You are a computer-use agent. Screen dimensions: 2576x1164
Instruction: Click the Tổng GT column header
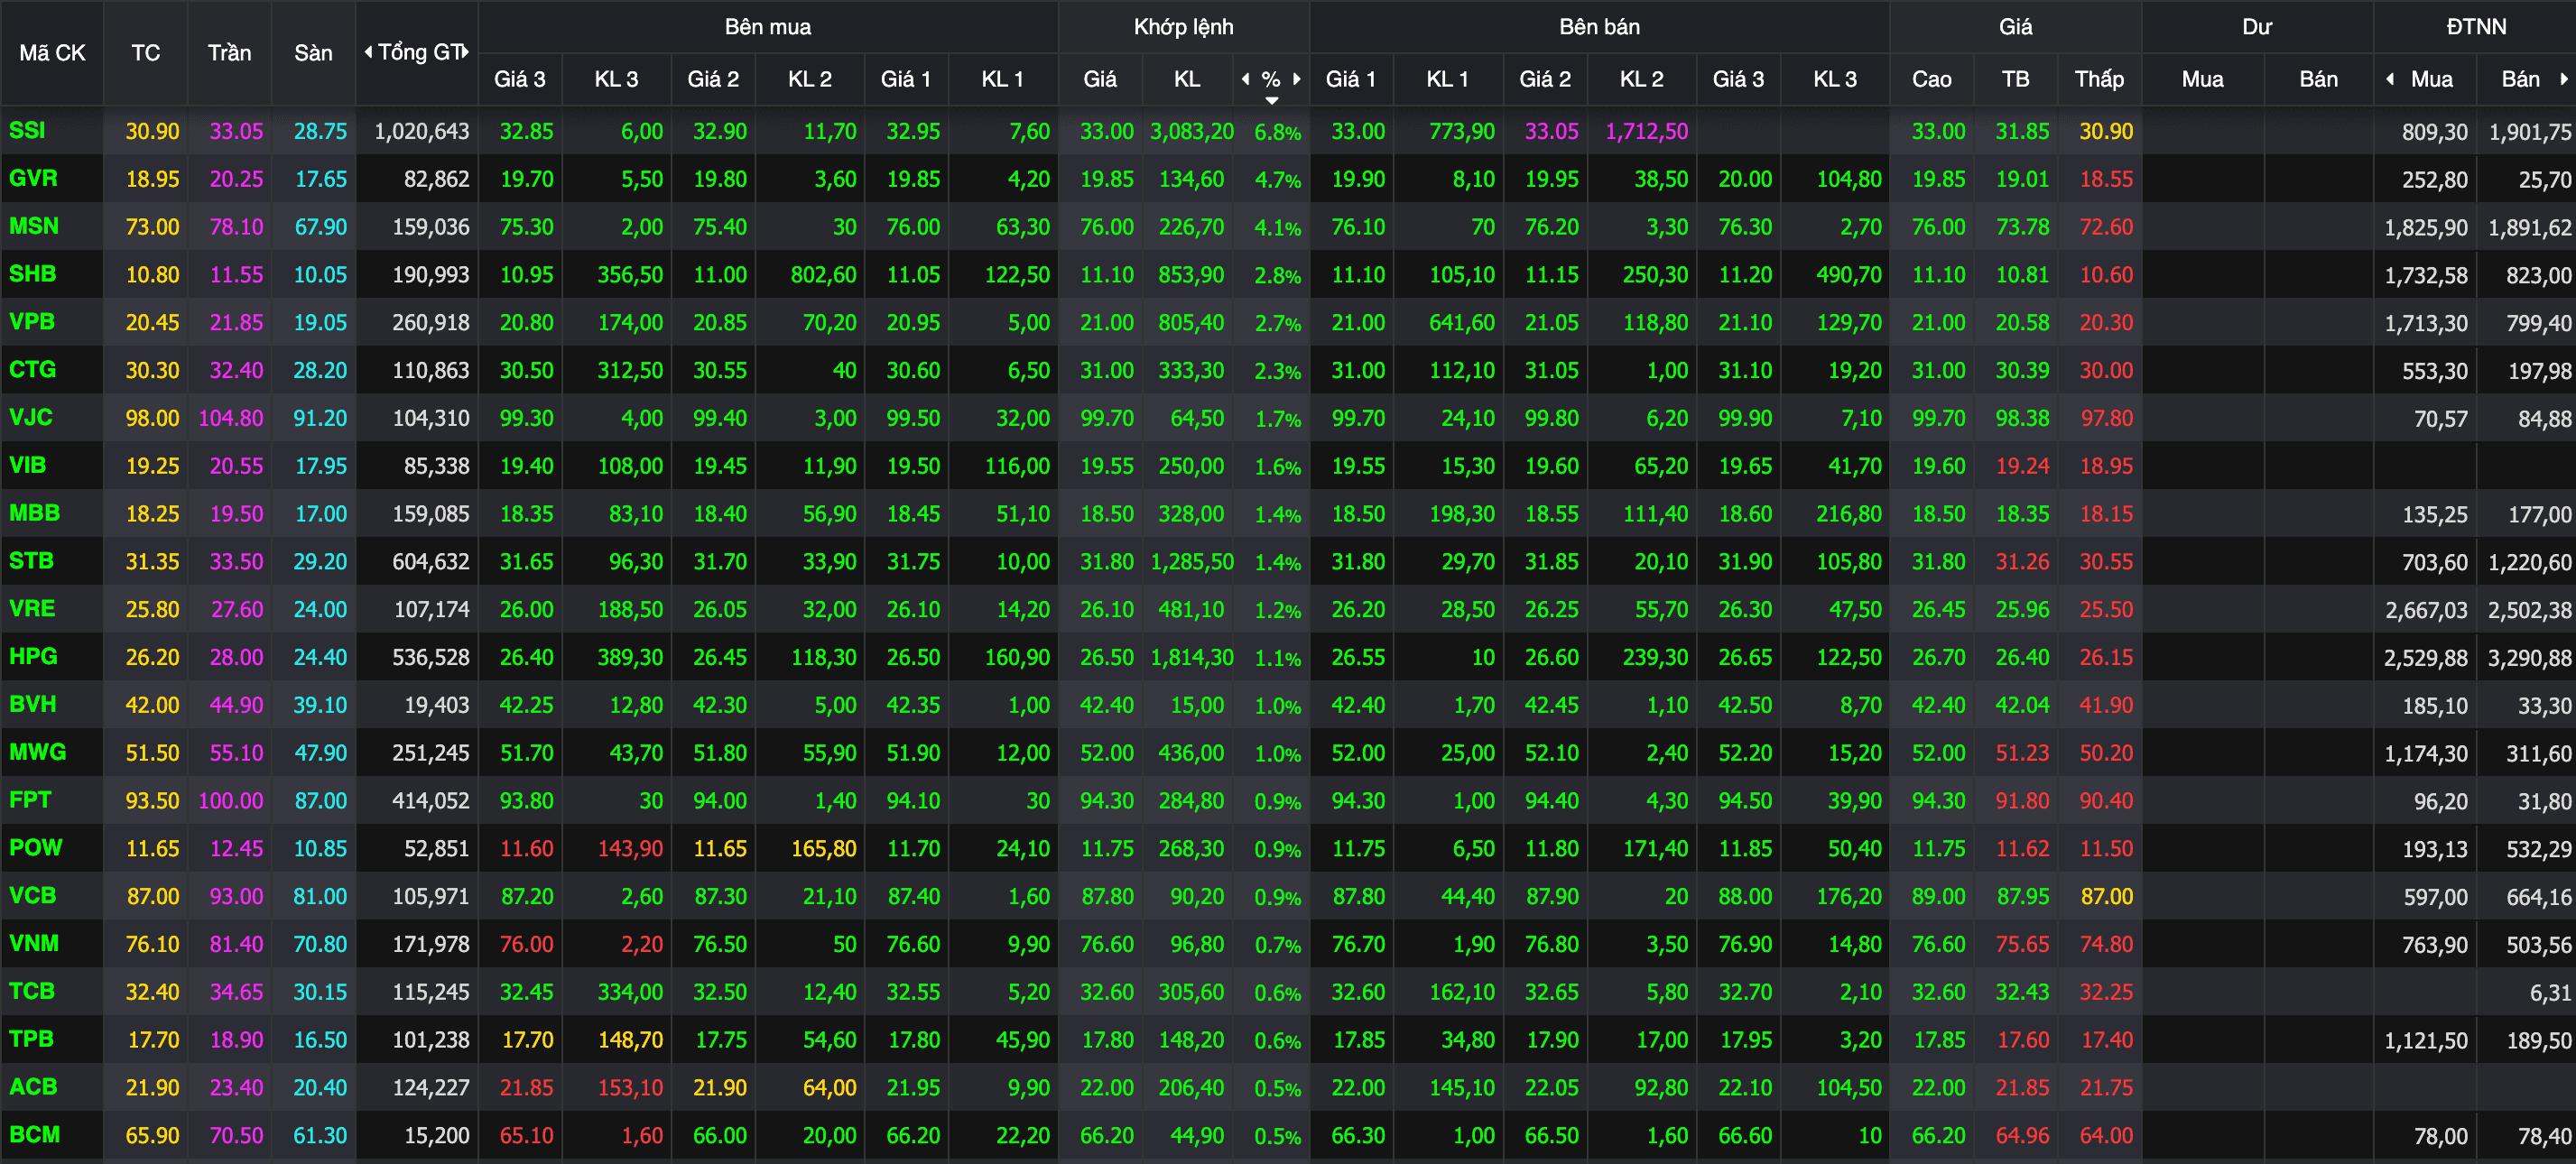point(420,52)
